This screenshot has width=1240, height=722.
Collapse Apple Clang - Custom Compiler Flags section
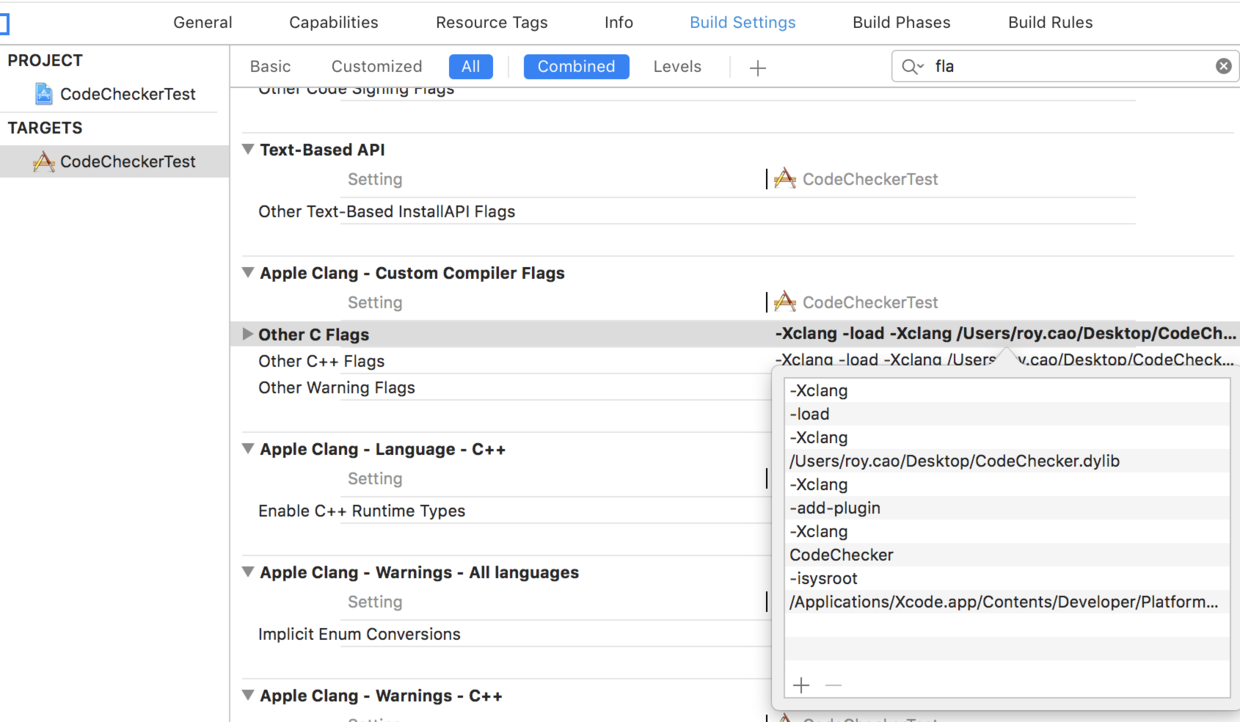[248, 273]
